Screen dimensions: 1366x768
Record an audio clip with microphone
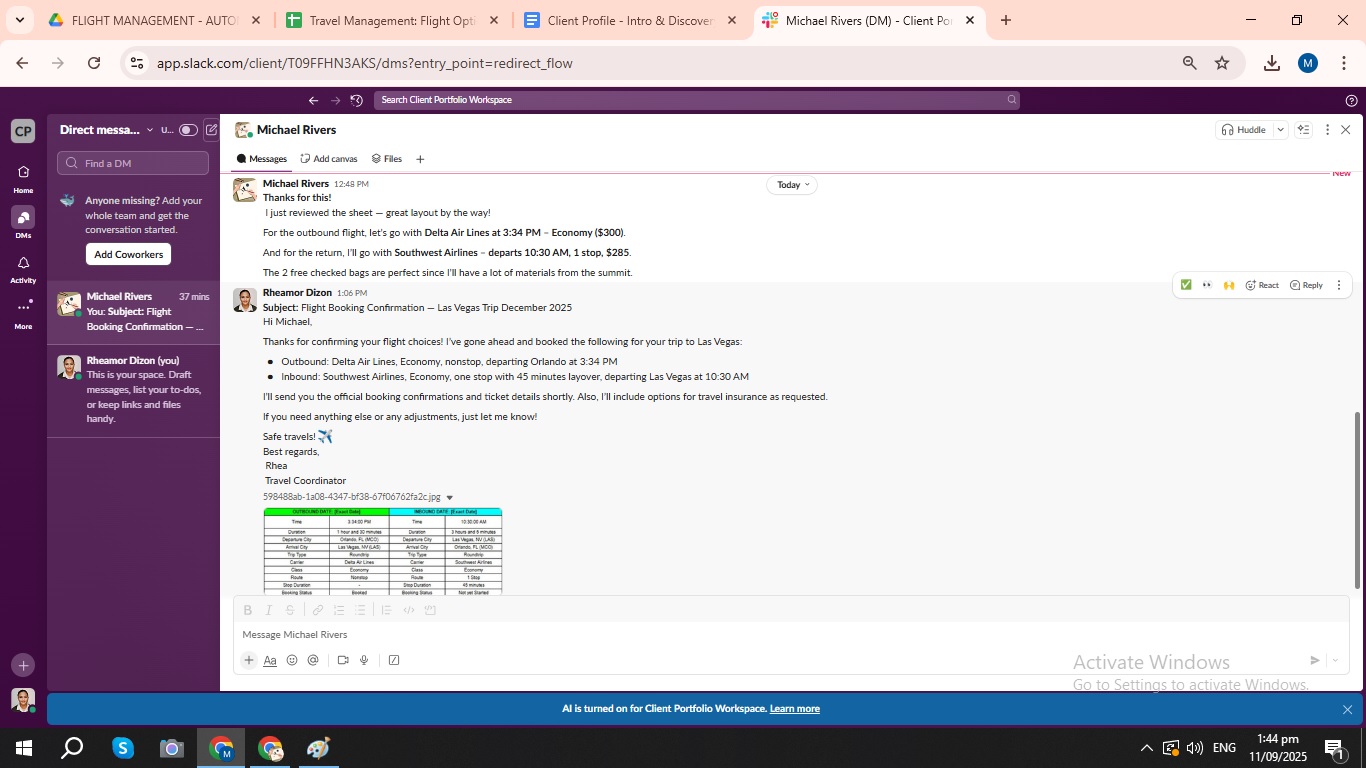click(x=364, y=660)
